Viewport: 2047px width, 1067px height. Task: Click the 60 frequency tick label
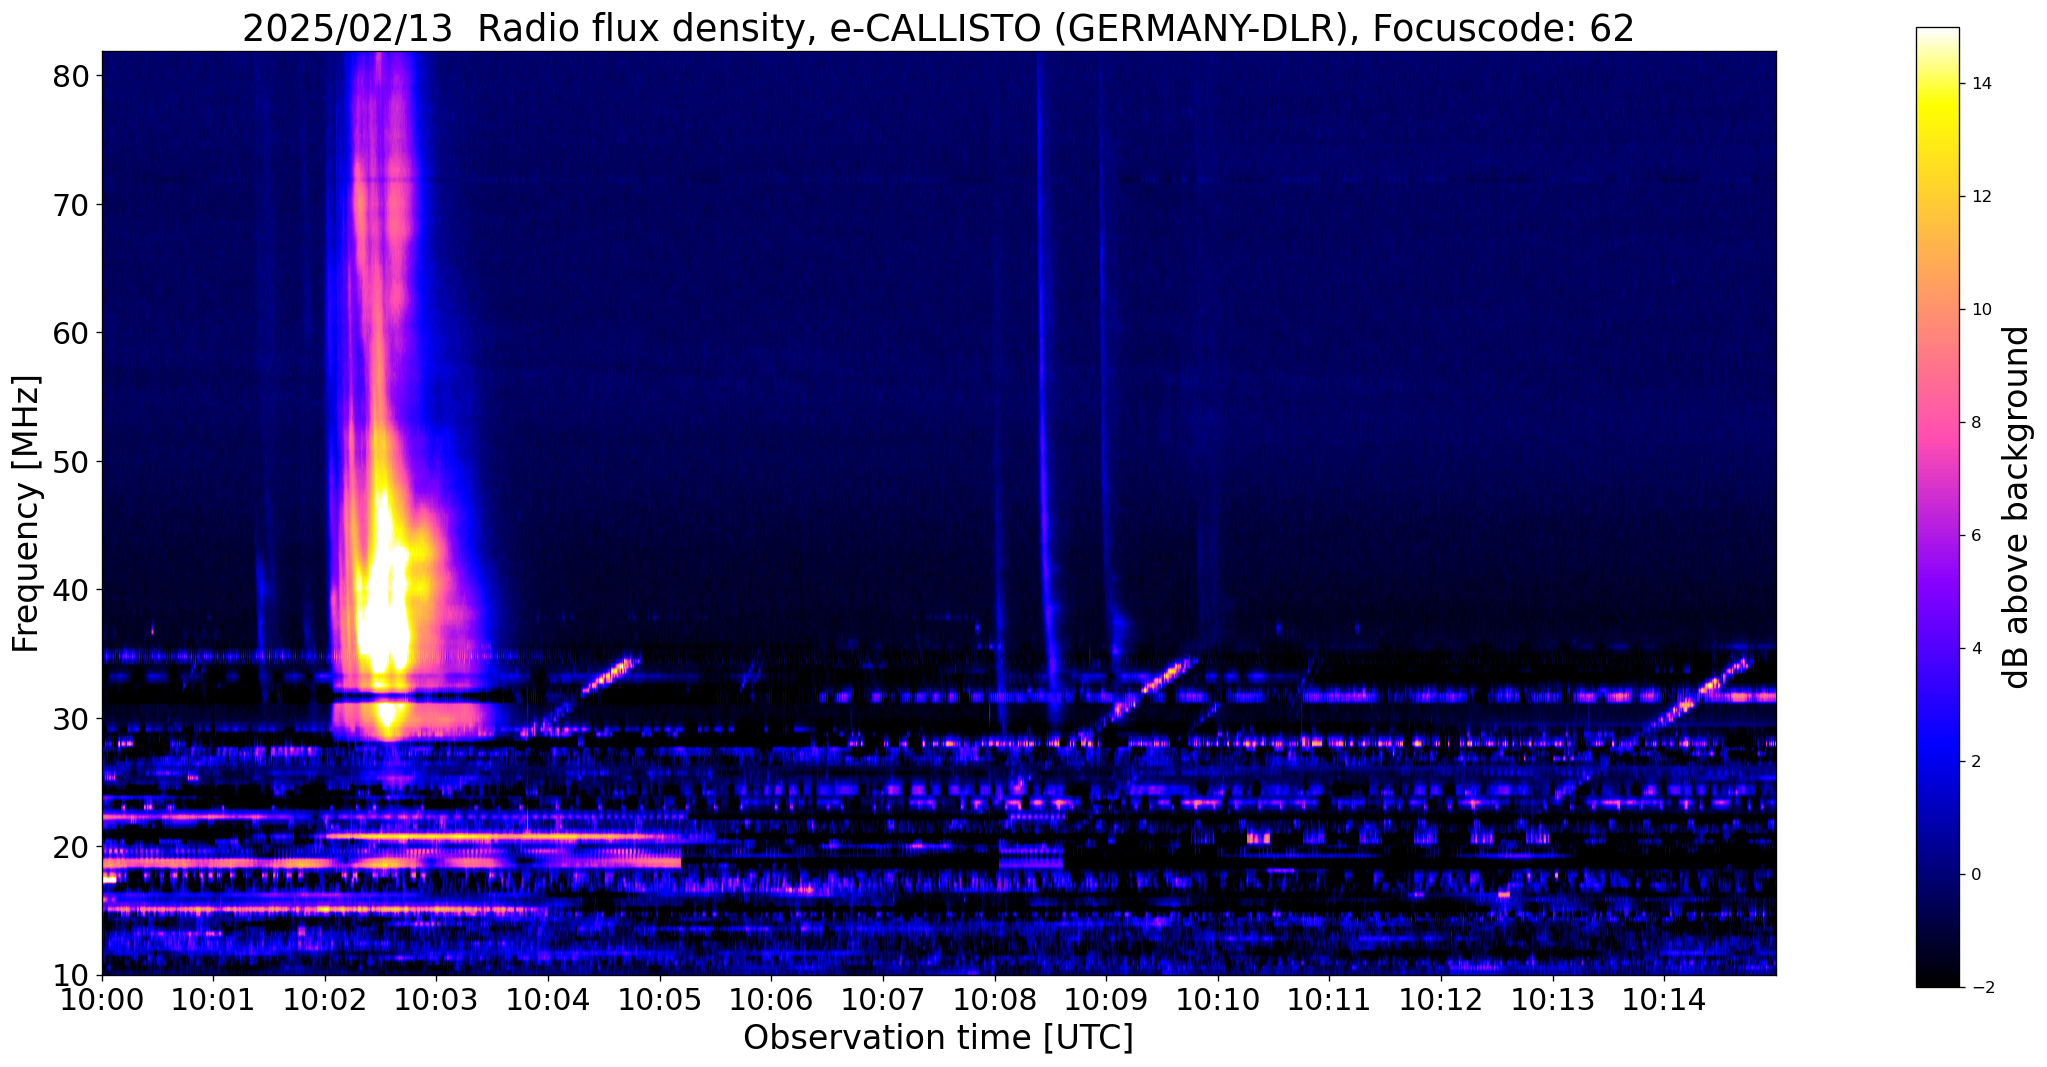click(x=70, y=333)
